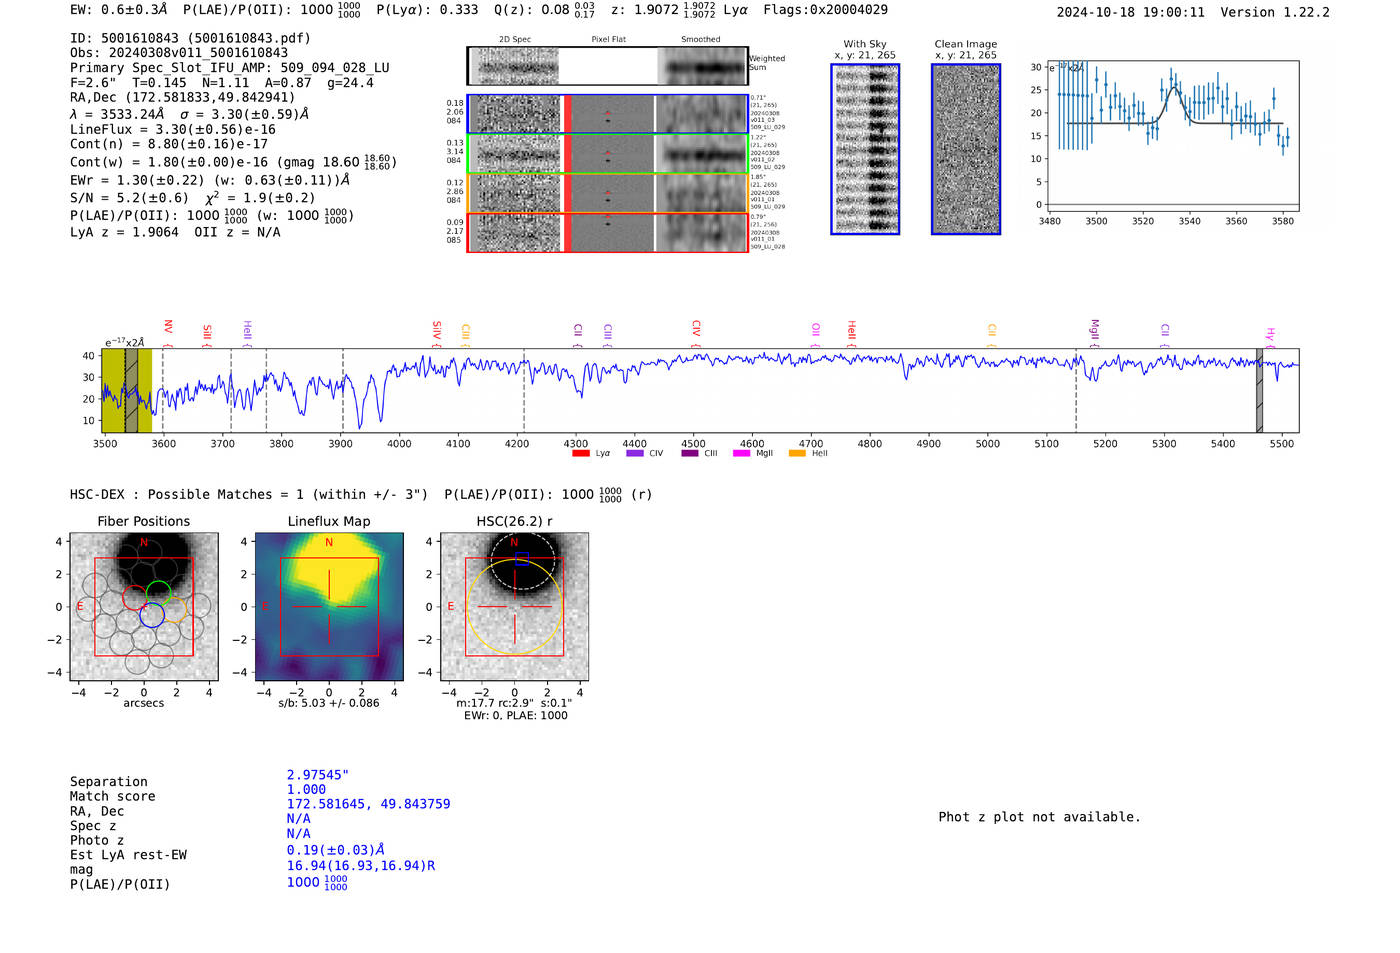Screen dimensions: 1400x953
Task: Open the With Sky cutout image
Action: (x=865, y=149)
